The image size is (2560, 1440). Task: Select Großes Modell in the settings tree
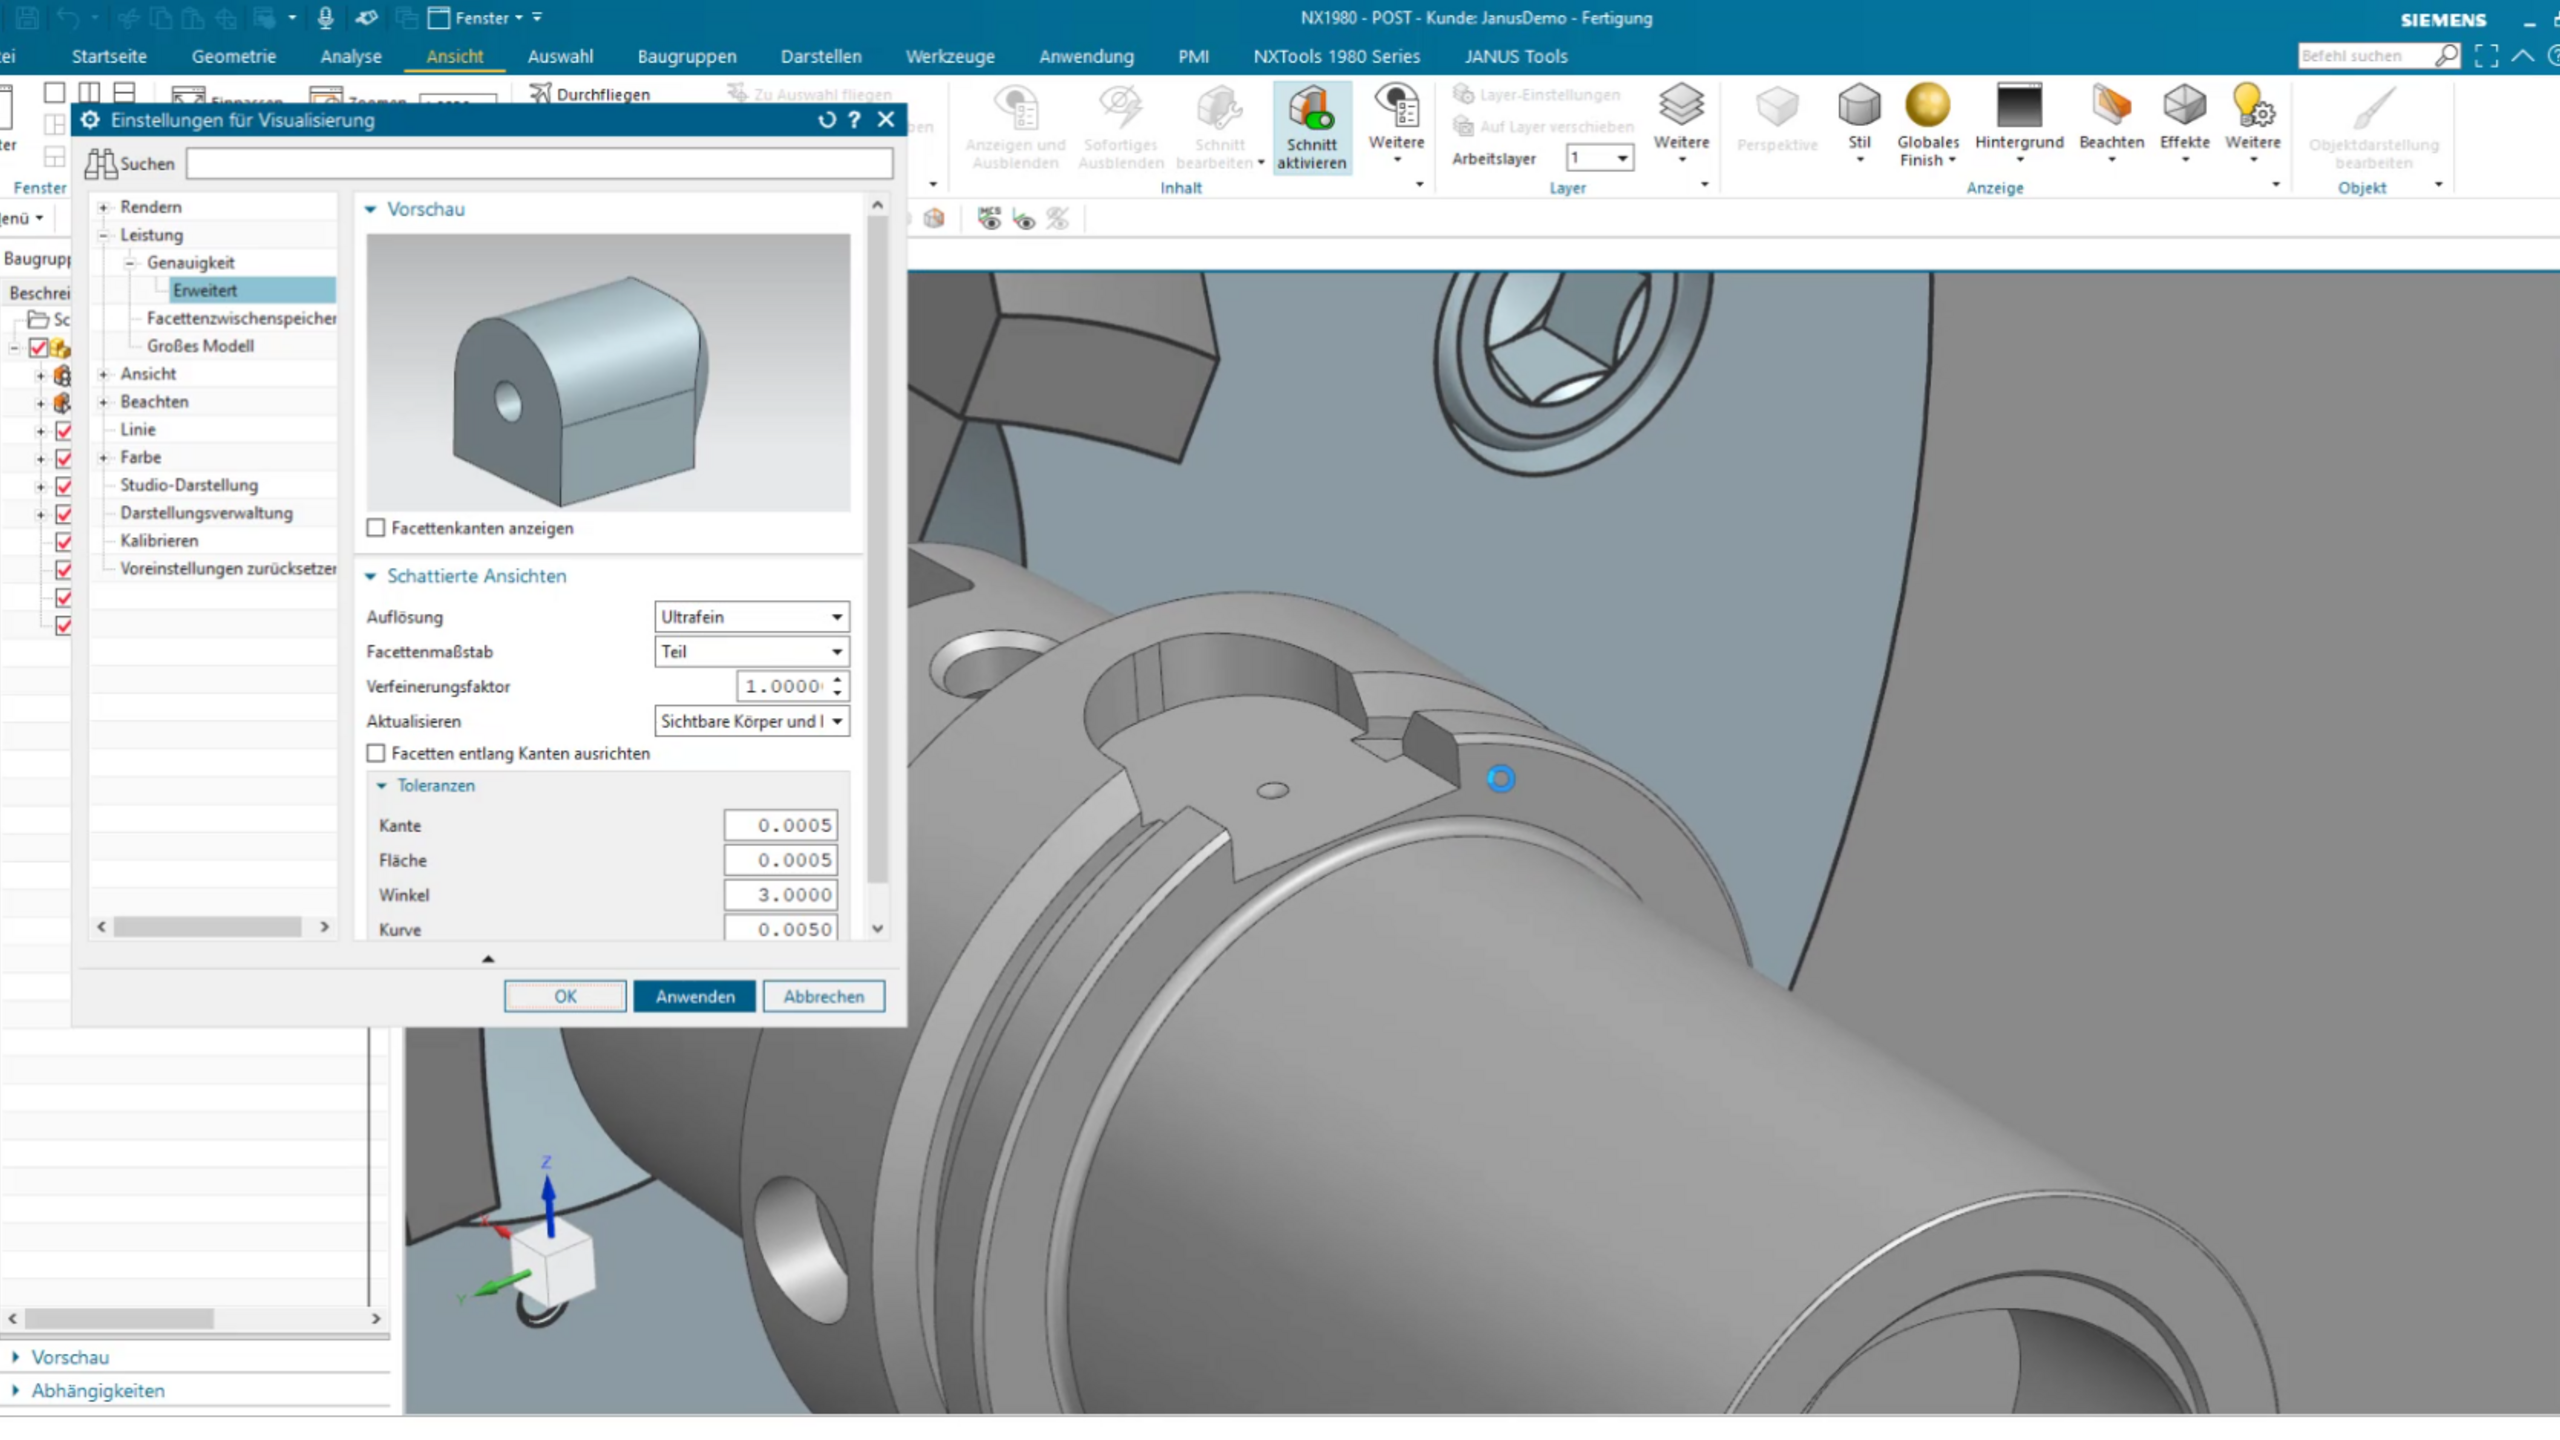(x=200, y=346)
